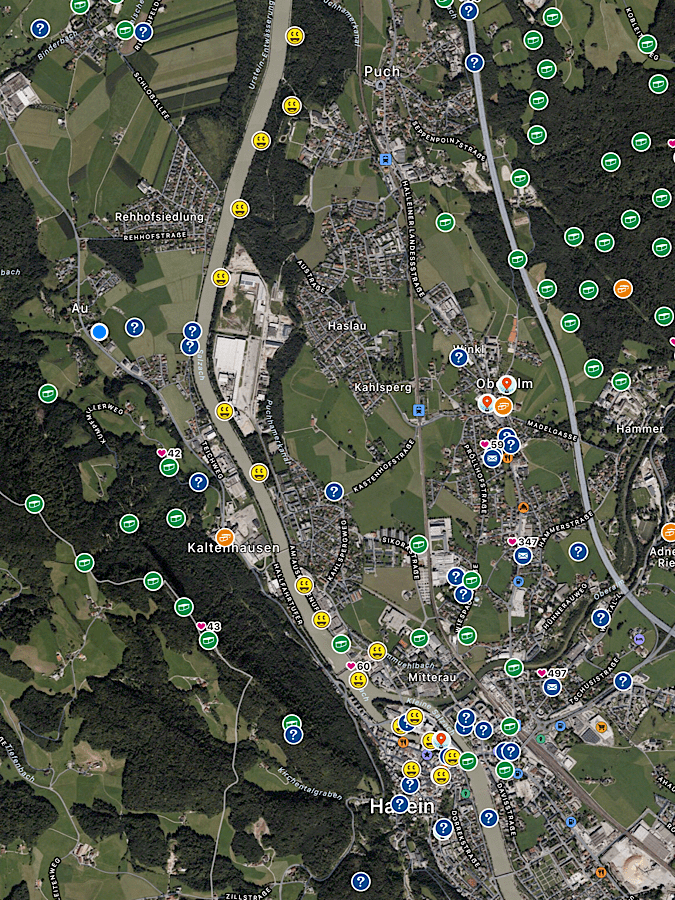The height and width of the screenshot is (900, 675).
Task: Select the red location pin on Oberalm
Action: click(507, 384)
